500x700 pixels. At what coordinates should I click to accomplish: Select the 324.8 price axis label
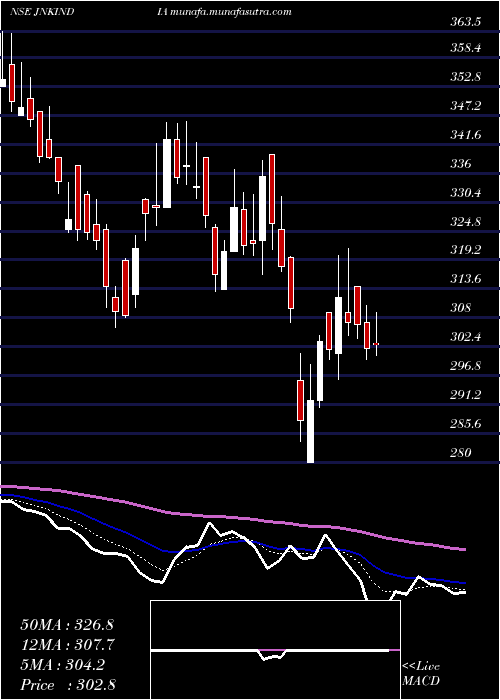[x=465, y=221]
